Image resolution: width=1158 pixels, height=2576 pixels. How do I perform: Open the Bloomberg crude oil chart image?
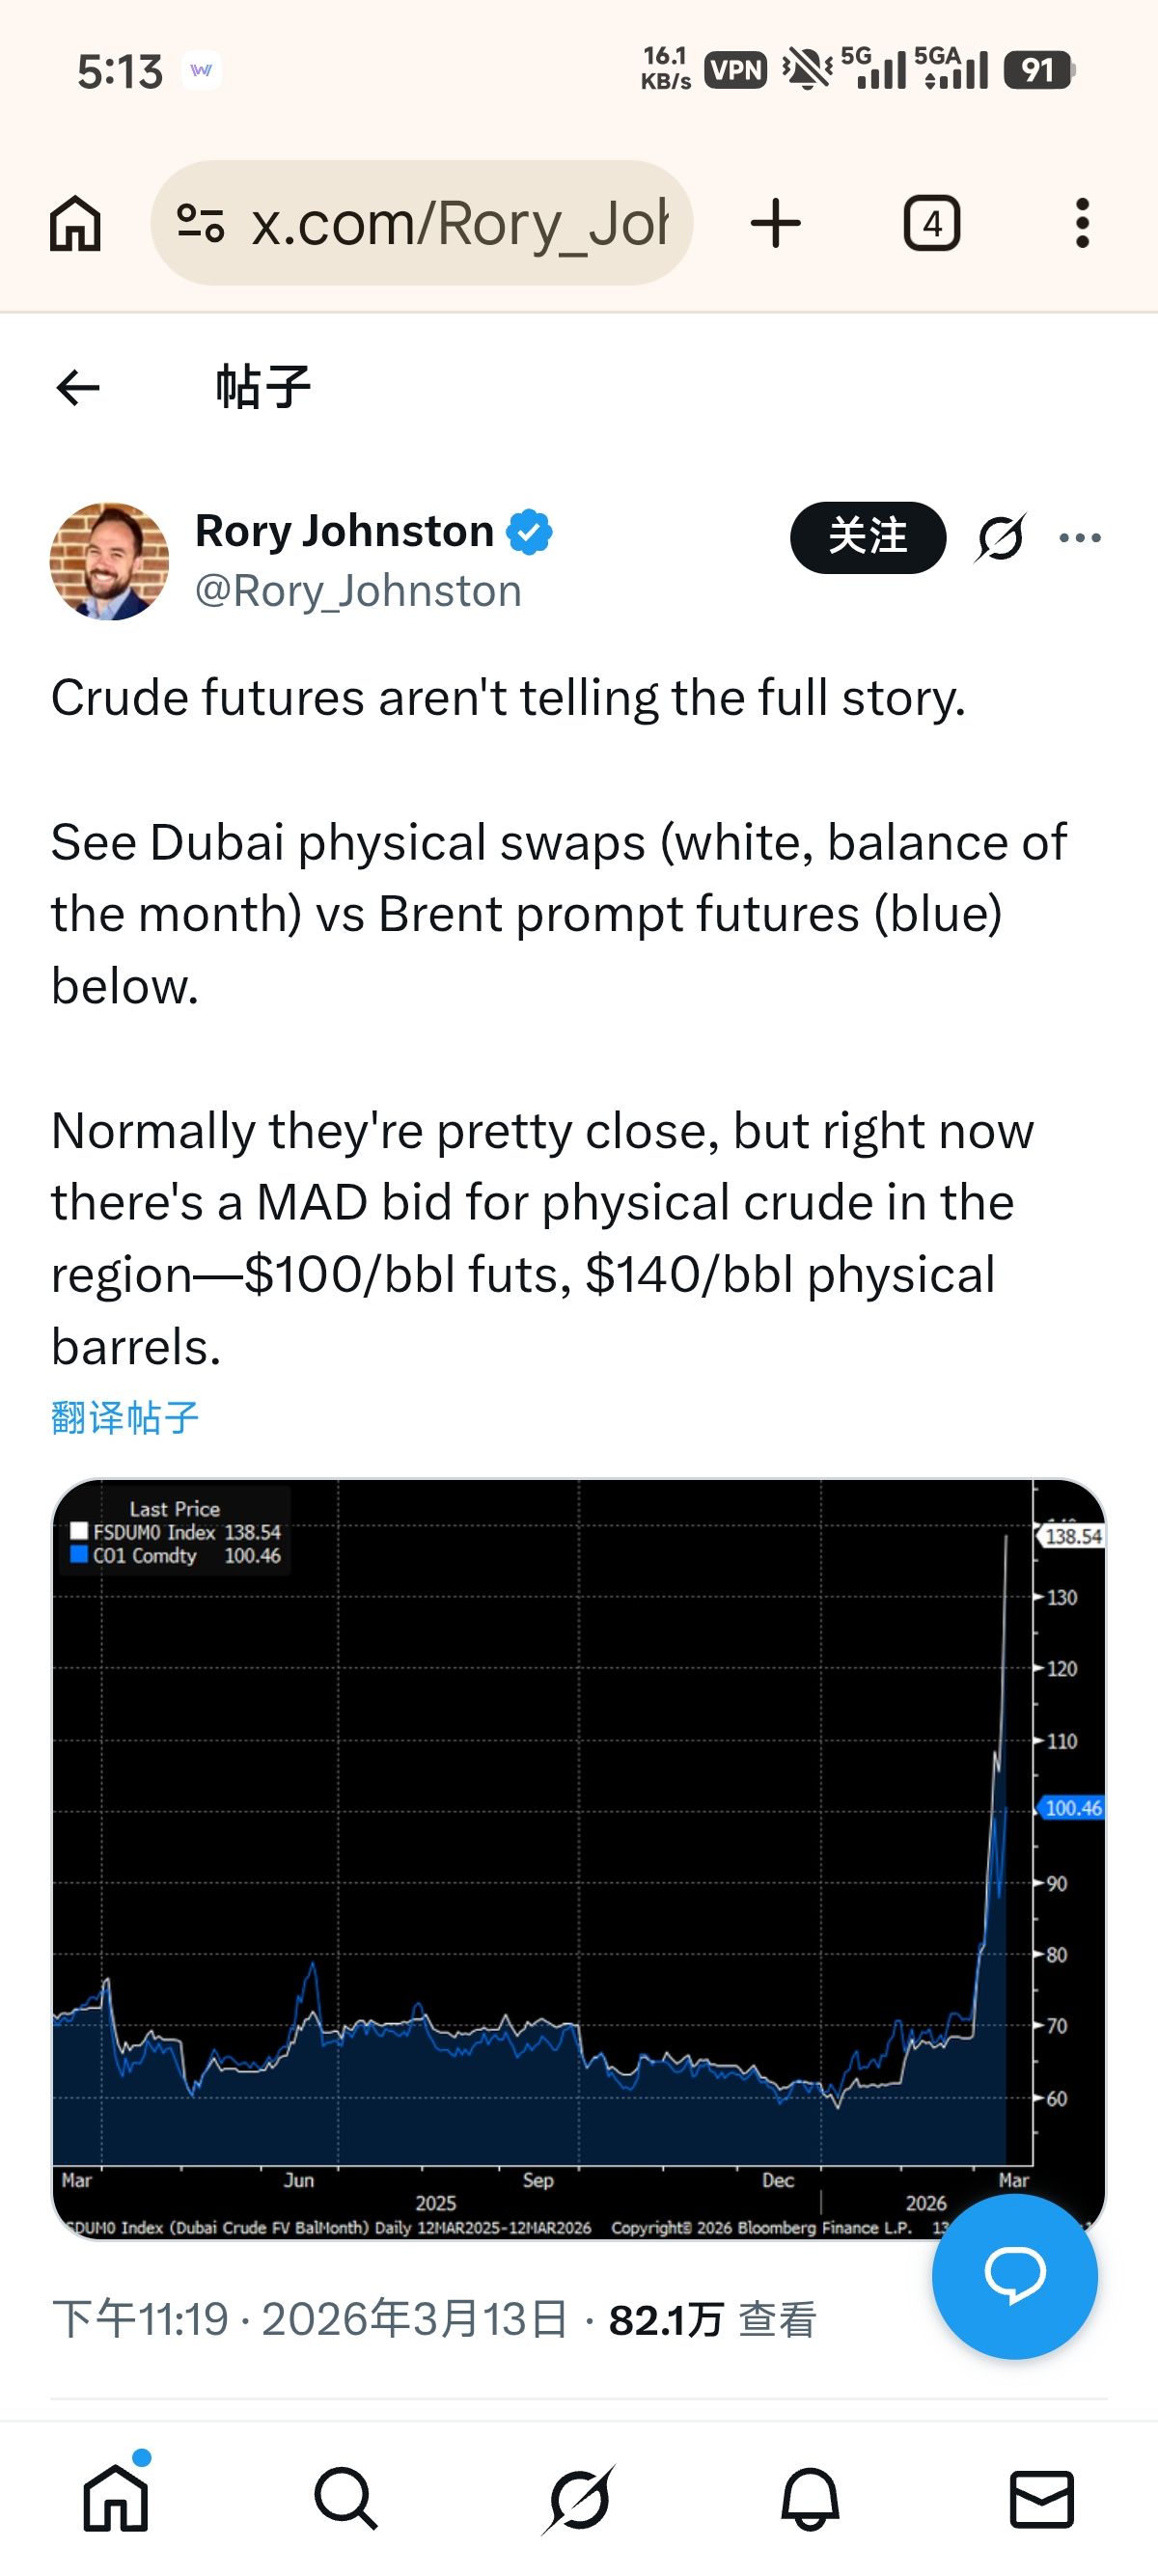coord(578,1858)
